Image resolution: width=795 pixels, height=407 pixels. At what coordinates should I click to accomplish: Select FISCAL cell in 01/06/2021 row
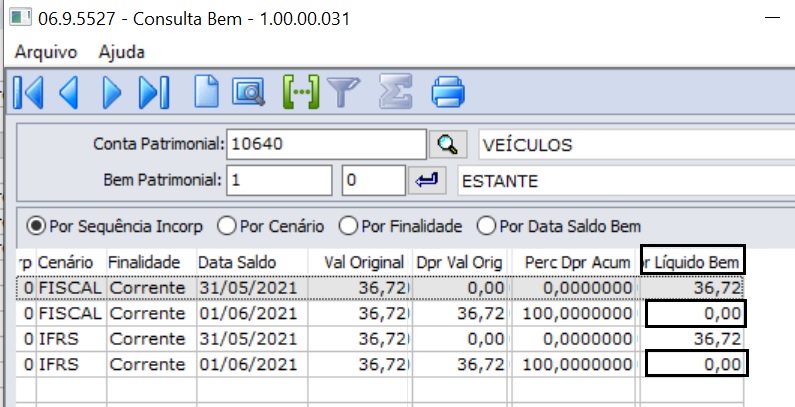pos(71,314)
